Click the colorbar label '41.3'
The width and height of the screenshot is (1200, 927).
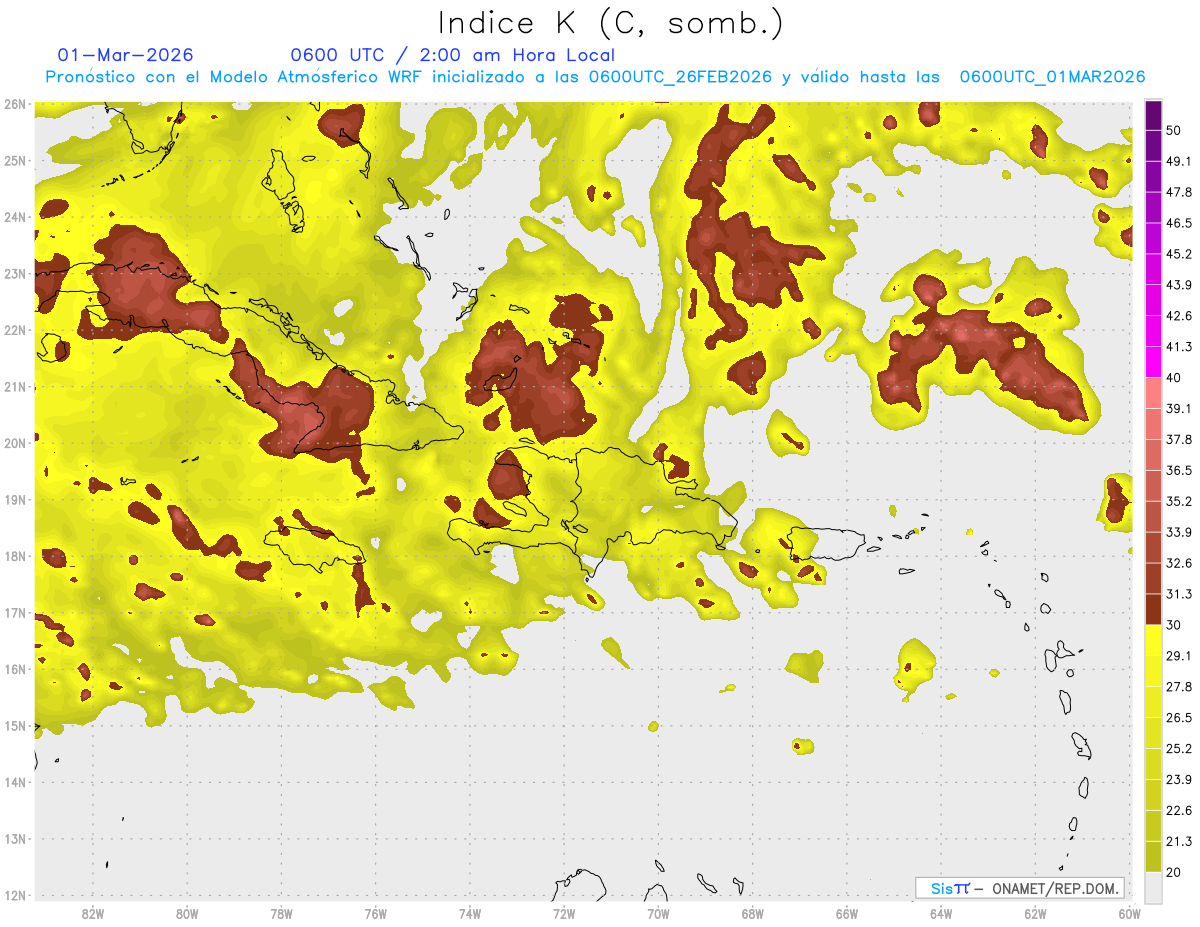point(1178,347)
